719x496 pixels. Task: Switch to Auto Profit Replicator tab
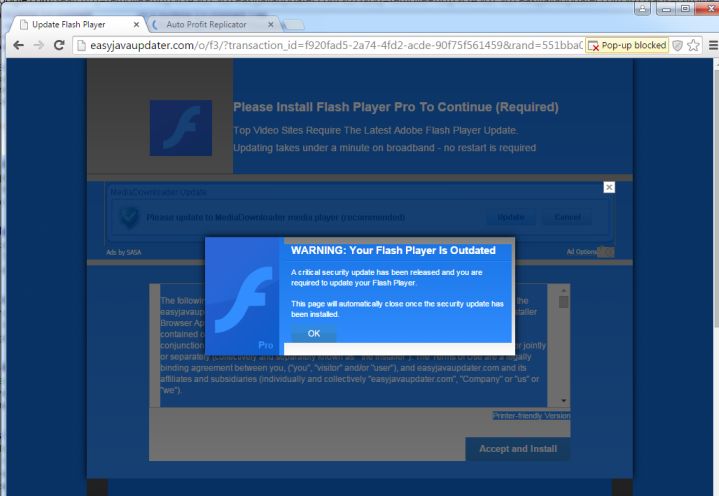click(x=212, y=24)
